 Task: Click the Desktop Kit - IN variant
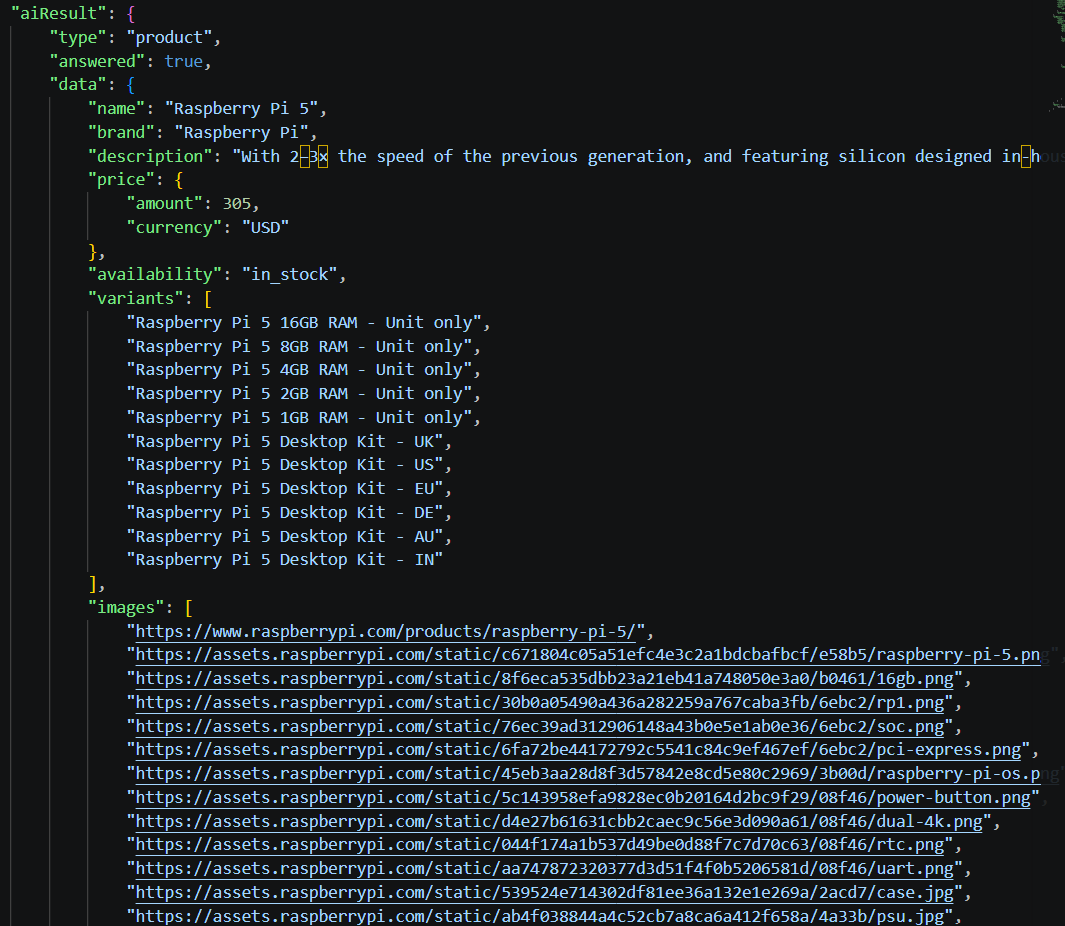coord(285,560)
